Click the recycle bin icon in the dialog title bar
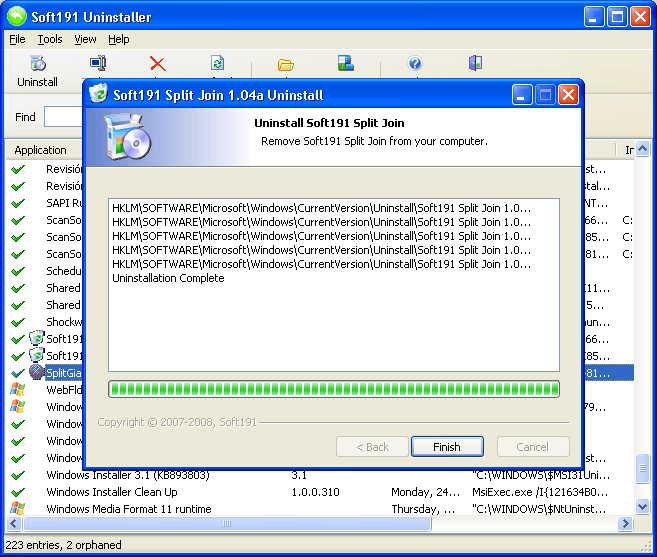657x557 pixels. click(x=98, y=93)
